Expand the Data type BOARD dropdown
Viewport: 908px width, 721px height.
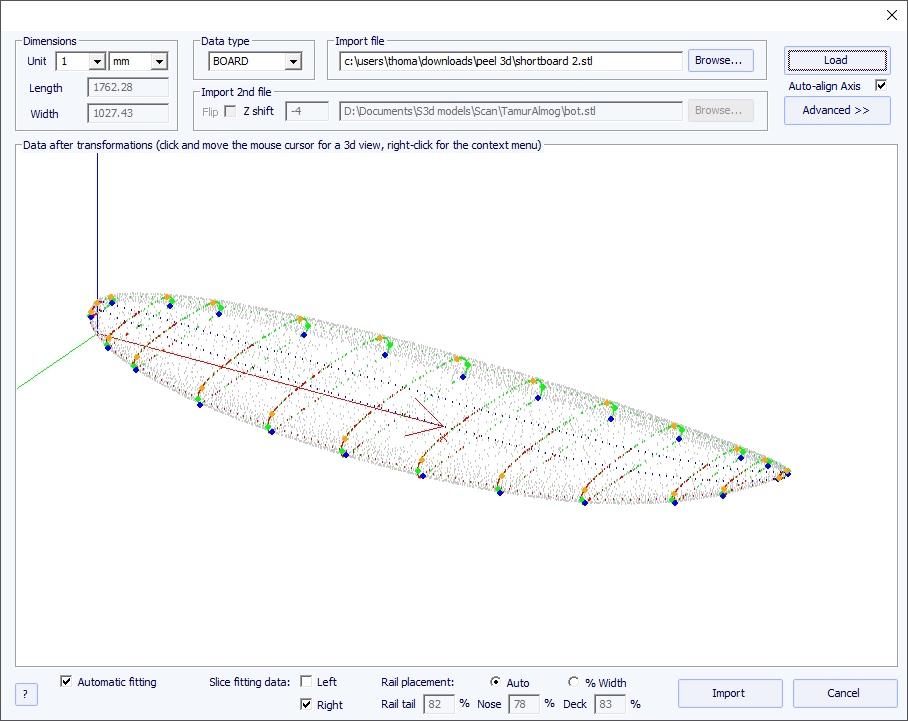pyautogui.click(x=292, y=61)
